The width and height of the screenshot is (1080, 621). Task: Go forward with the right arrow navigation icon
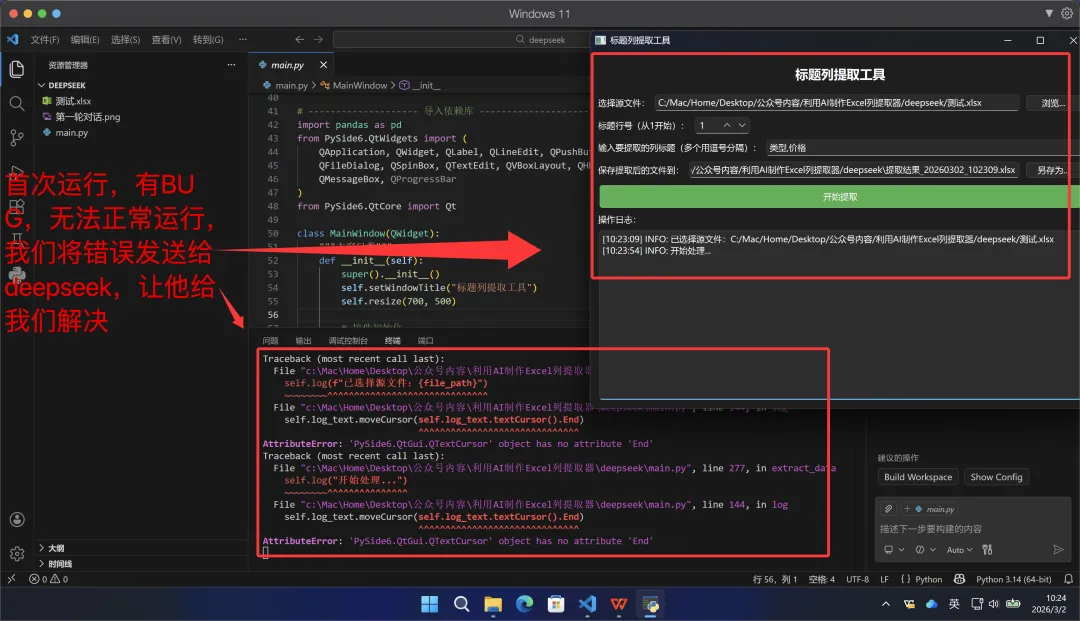318,39
